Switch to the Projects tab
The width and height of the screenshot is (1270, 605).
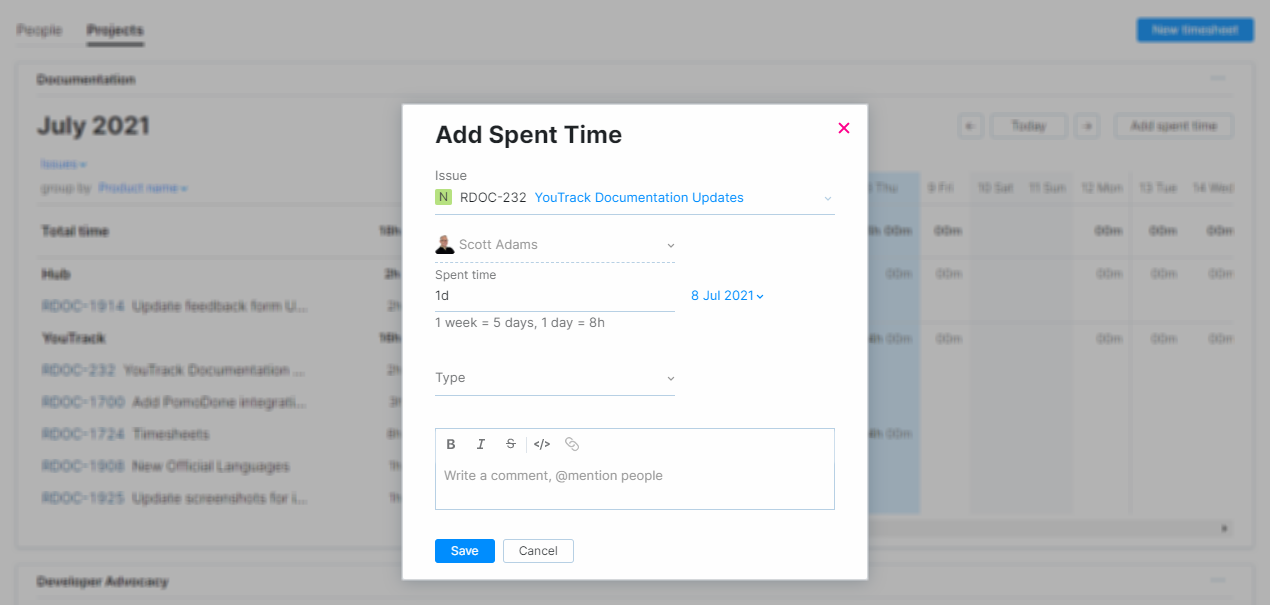click(115, 30)
